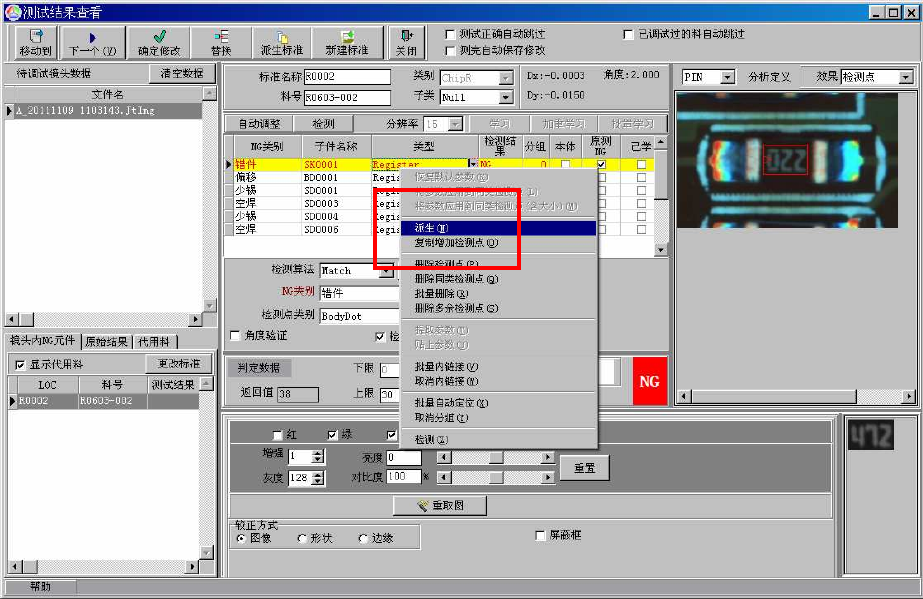This screenshot has height=599, width=923.
Task: Enable 测试正确自动跳过 checkbox
Action: tap(450, 34)
